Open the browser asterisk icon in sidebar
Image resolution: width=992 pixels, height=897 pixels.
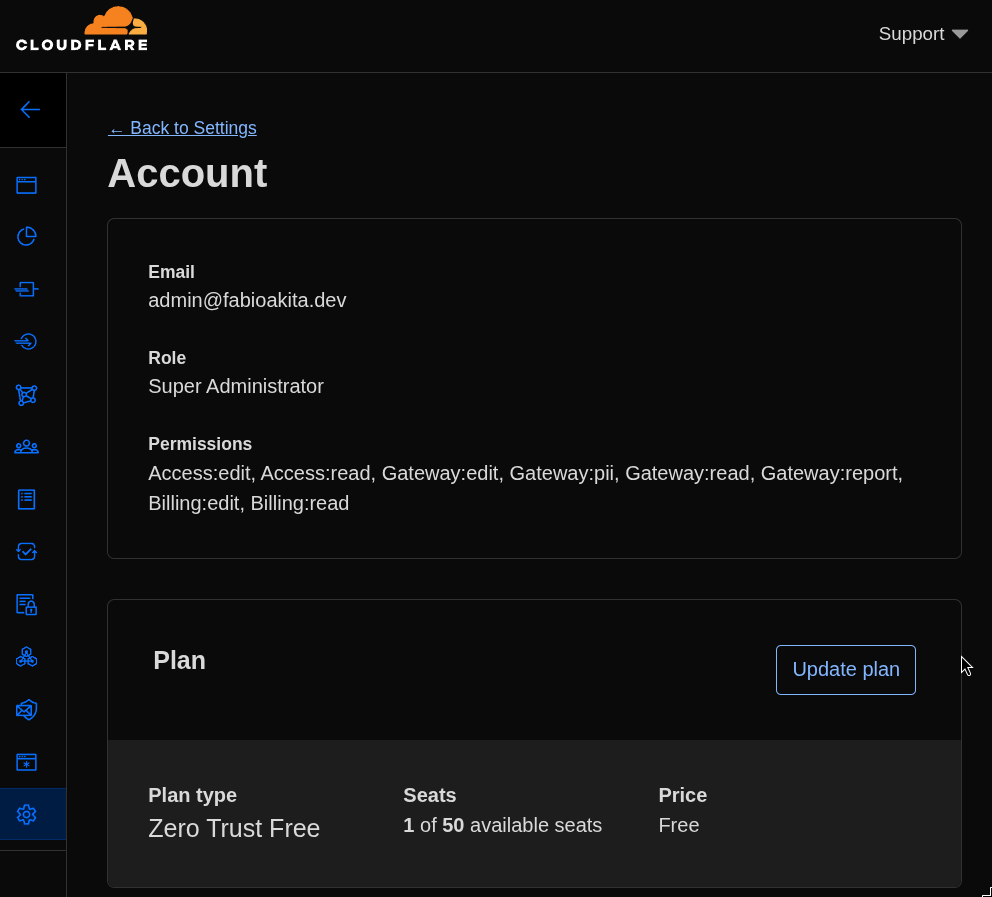click(27, 762)
